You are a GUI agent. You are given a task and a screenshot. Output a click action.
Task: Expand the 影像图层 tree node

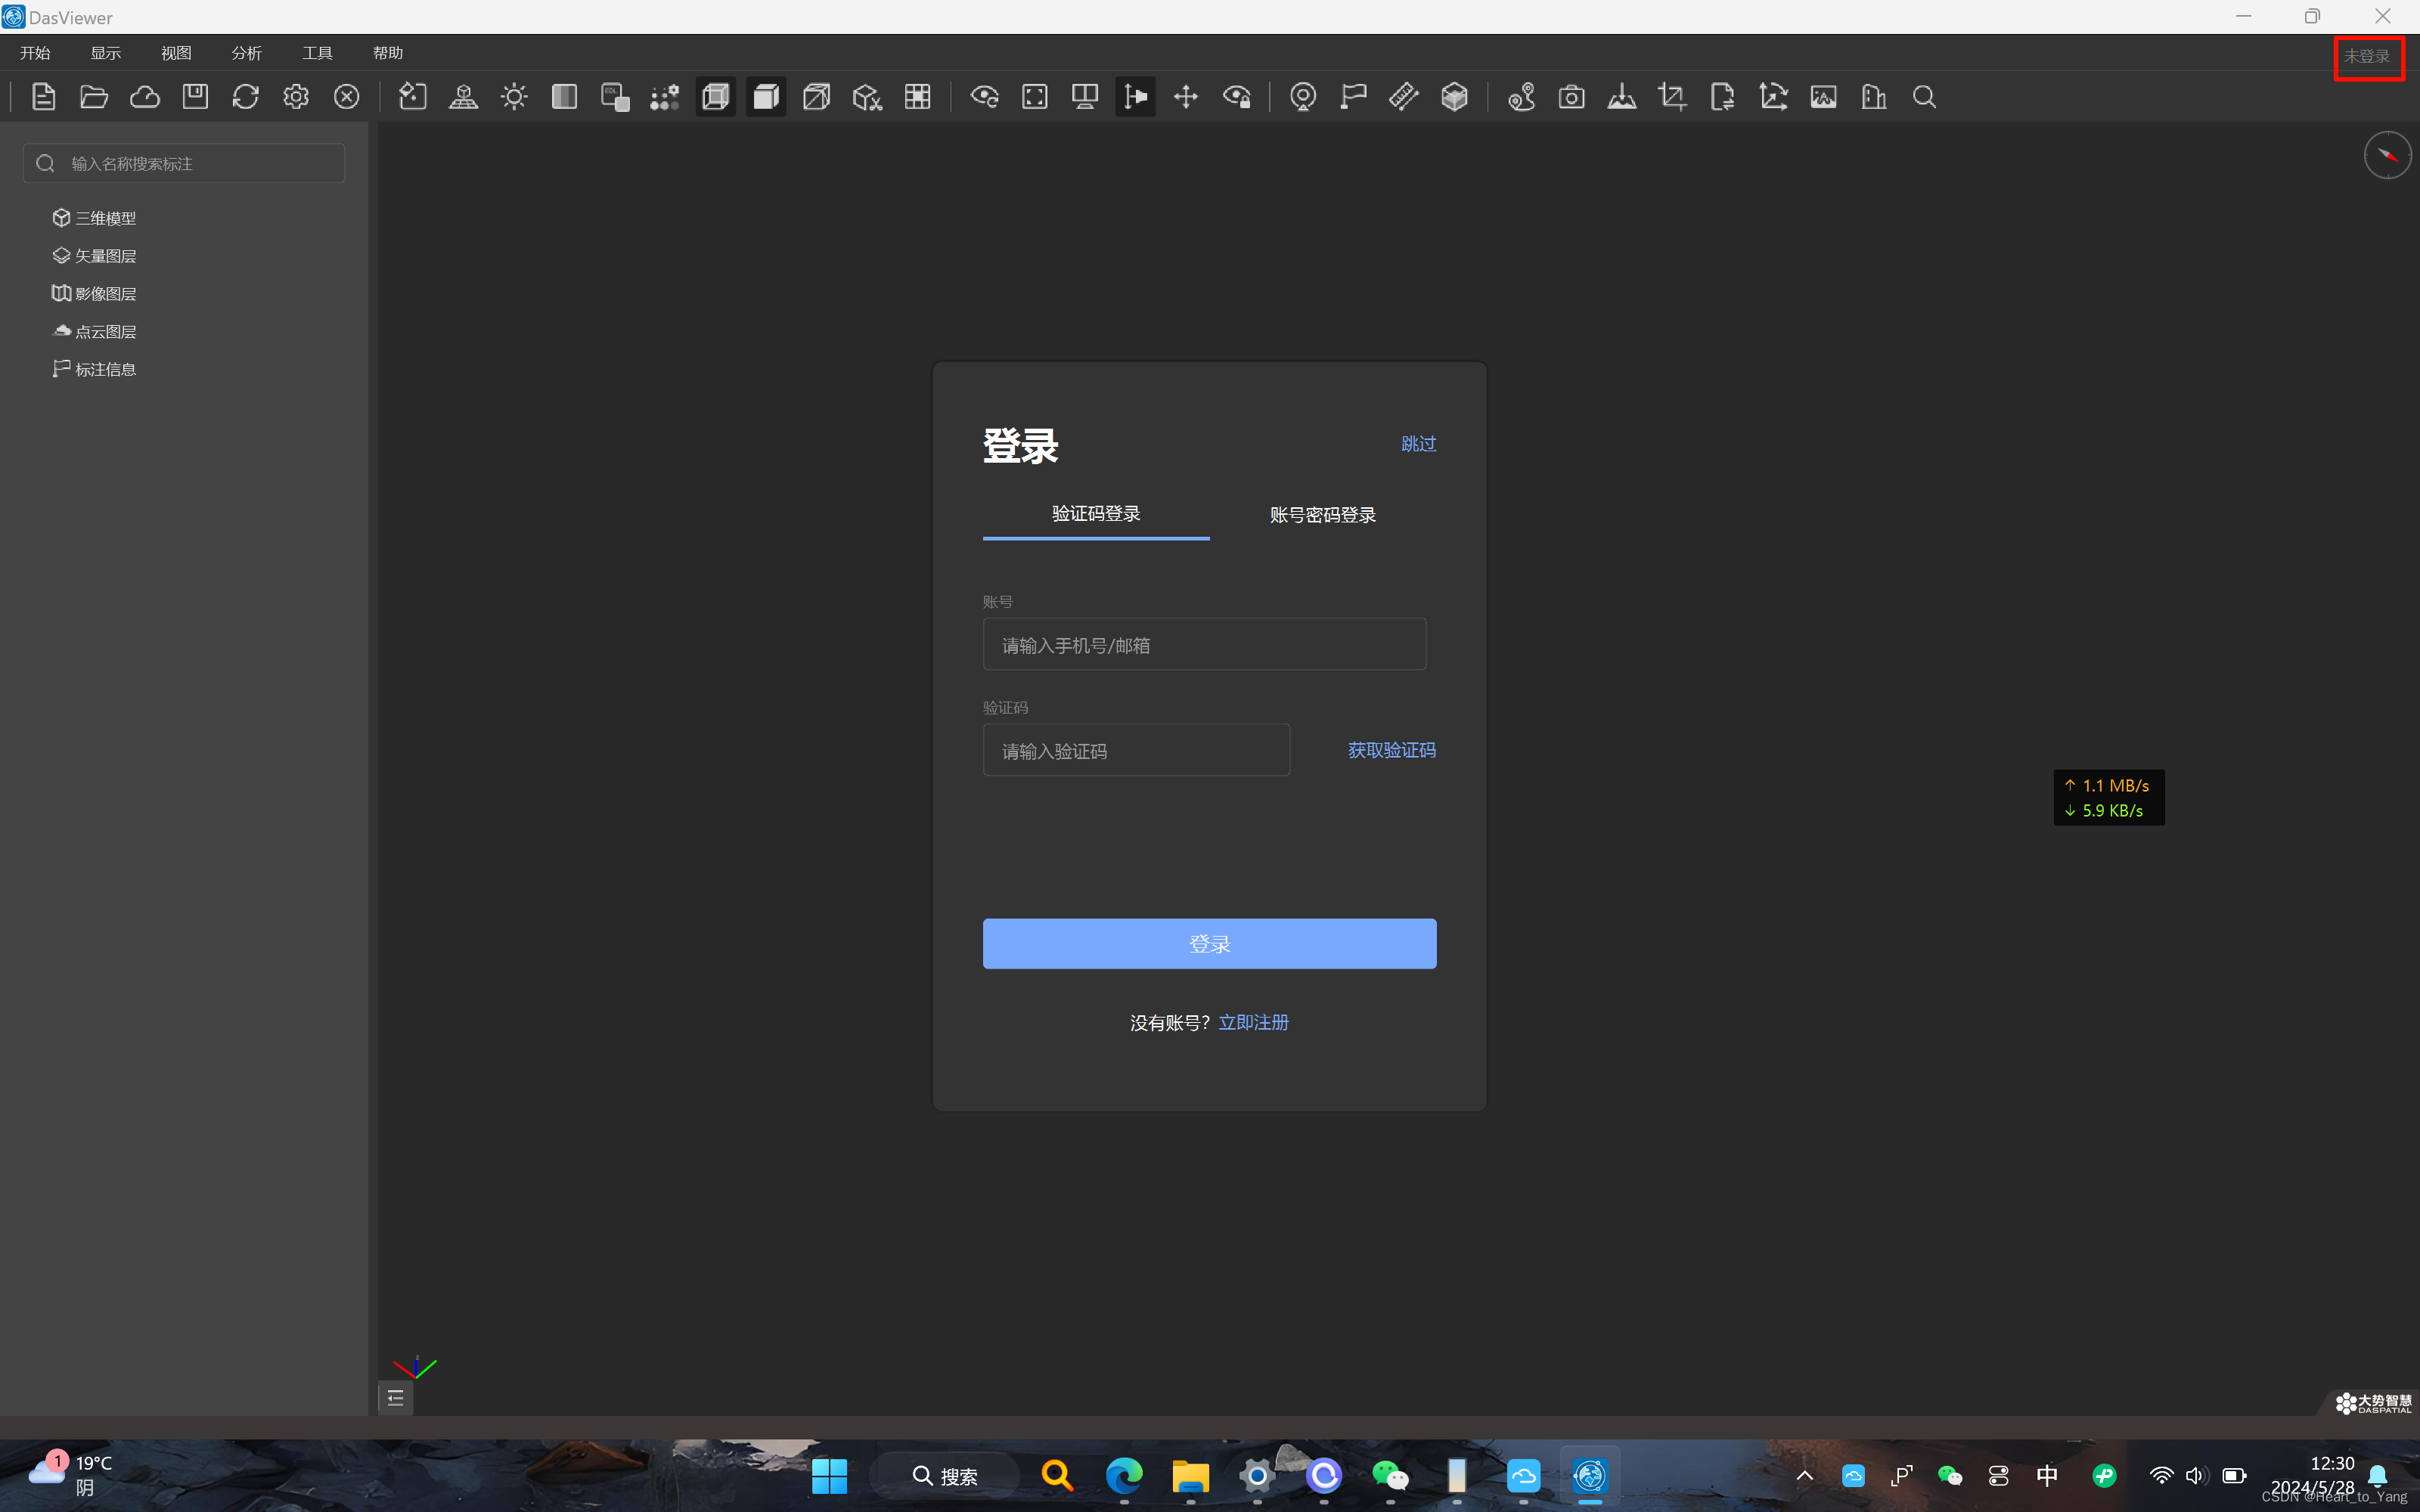point(105,293)
